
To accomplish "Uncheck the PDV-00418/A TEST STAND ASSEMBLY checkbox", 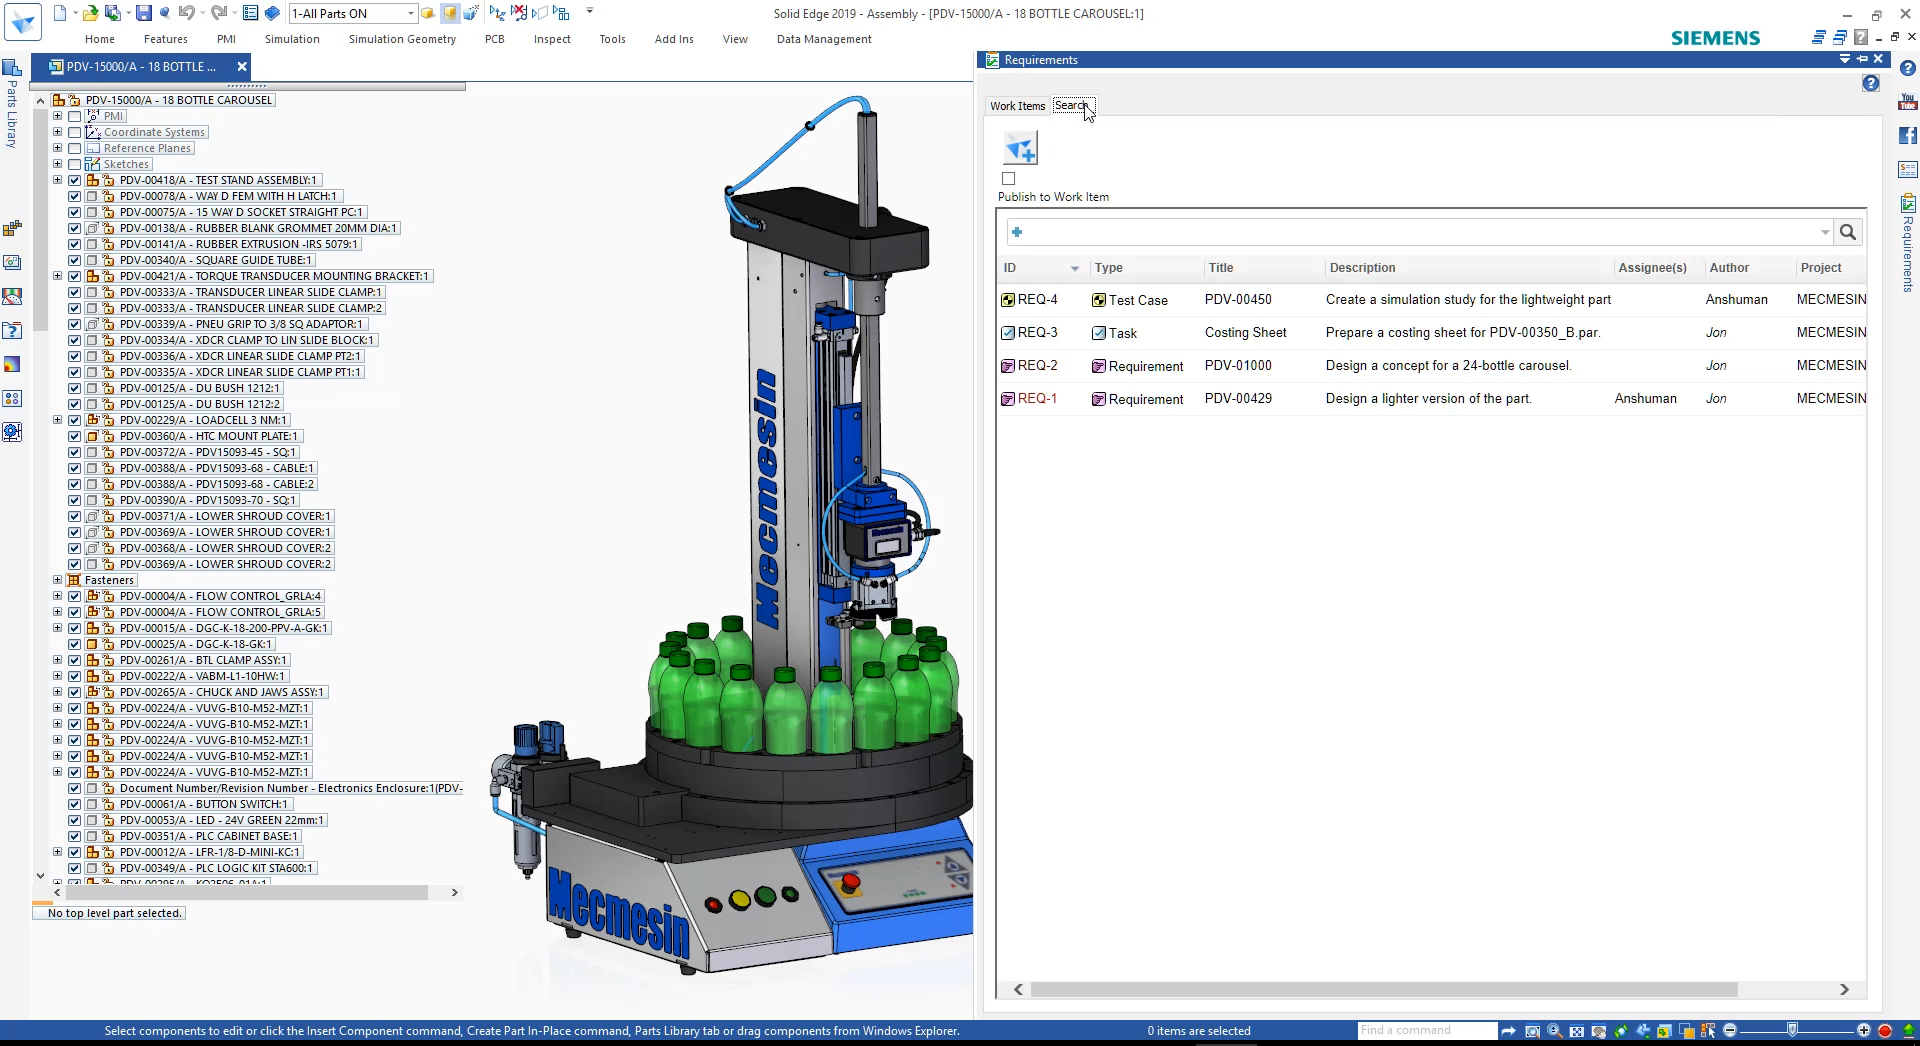I will 75,180.
